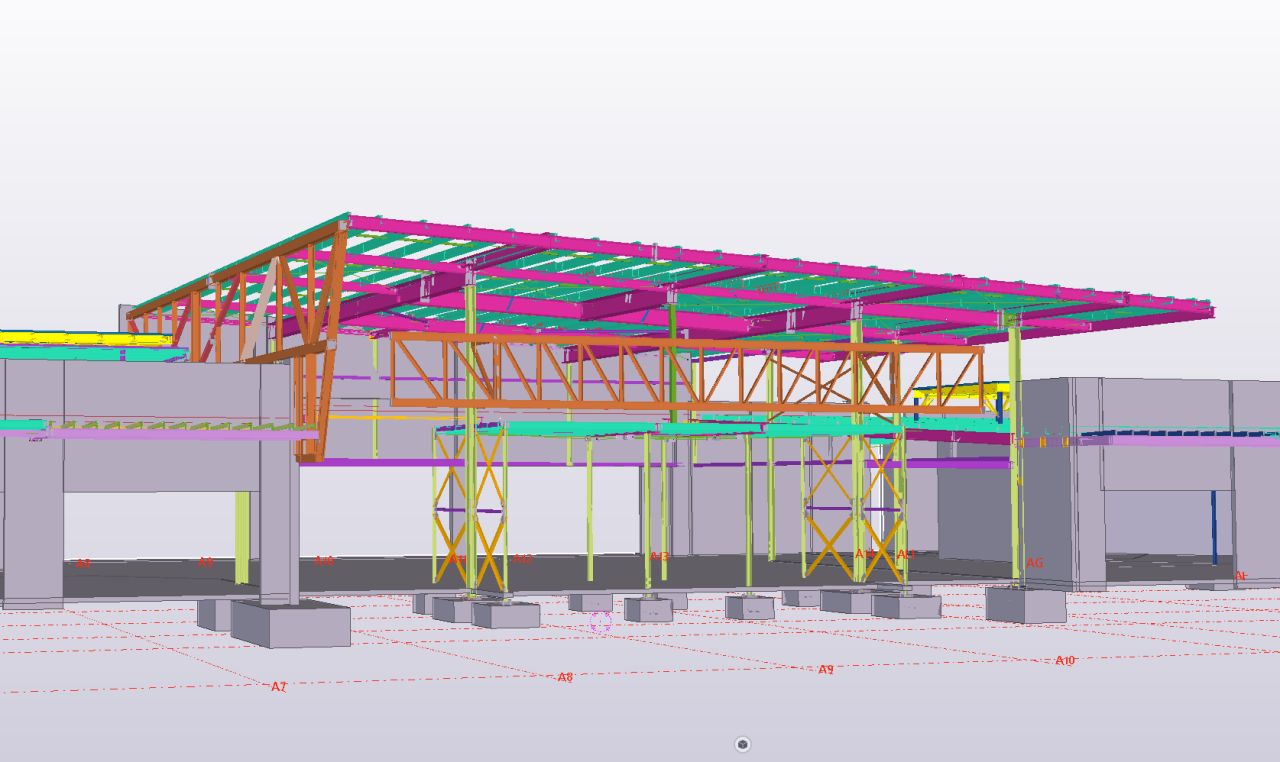
Task: Click the magenta dashed circle marker near footings
Action: coord(600,623)
